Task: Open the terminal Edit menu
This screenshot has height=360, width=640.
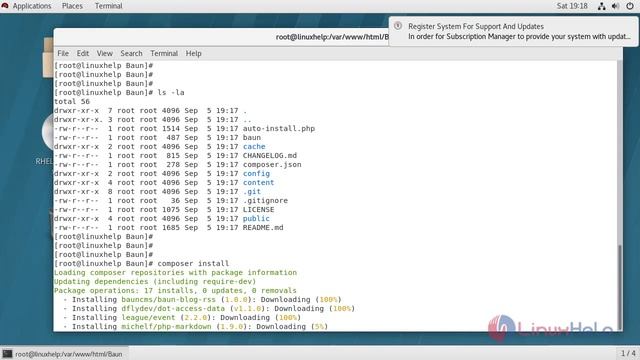Action: pyautogui.click(x=82, y=53)
